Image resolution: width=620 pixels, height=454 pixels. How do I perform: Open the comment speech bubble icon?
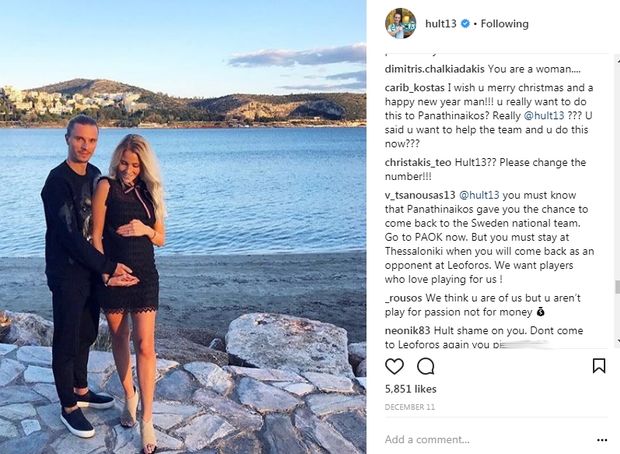[x=426, y=366]
